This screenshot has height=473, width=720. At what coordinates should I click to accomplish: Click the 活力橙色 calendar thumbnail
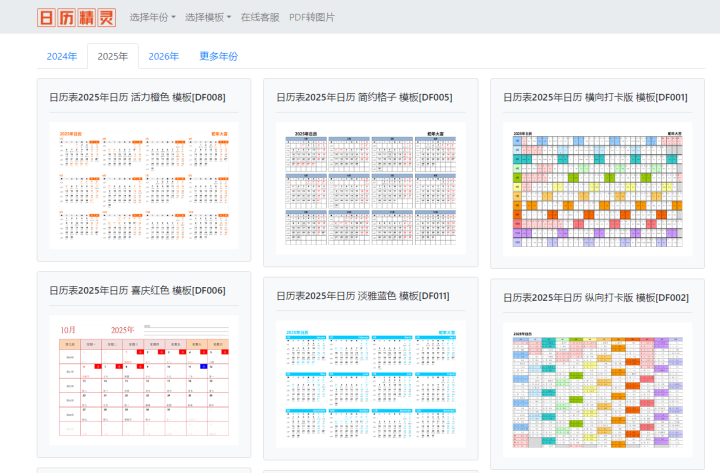pos(144,185)
